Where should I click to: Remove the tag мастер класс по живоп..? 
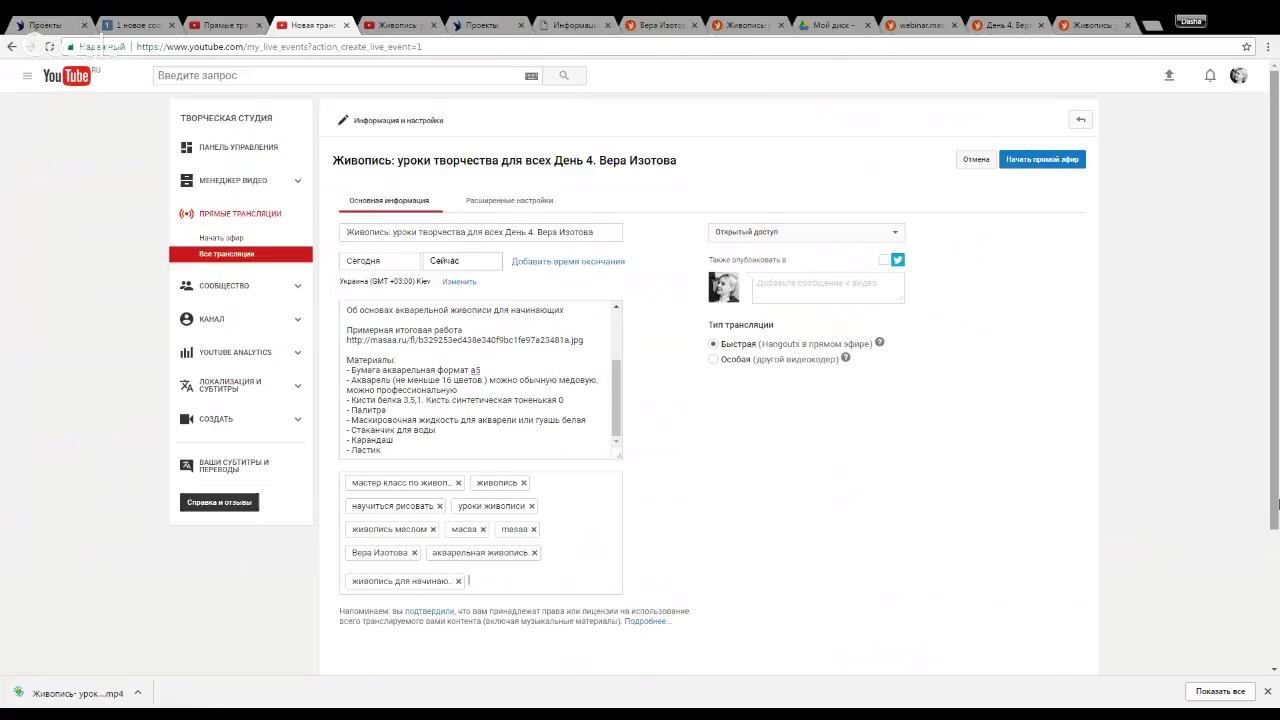point(458,483)
